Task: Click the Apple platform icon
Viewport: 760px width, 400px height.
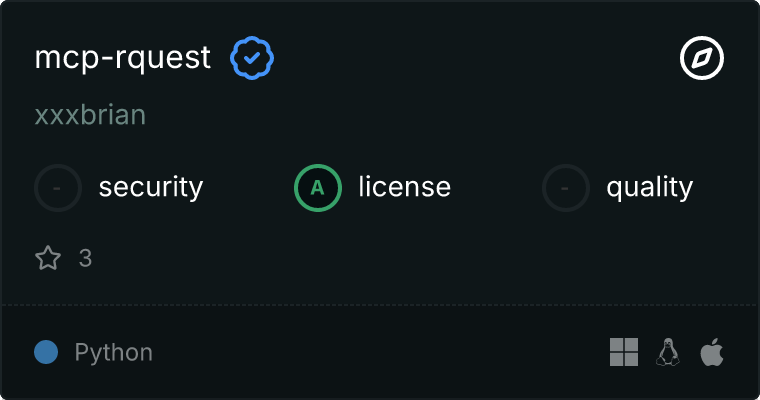Action: point(712,352)
